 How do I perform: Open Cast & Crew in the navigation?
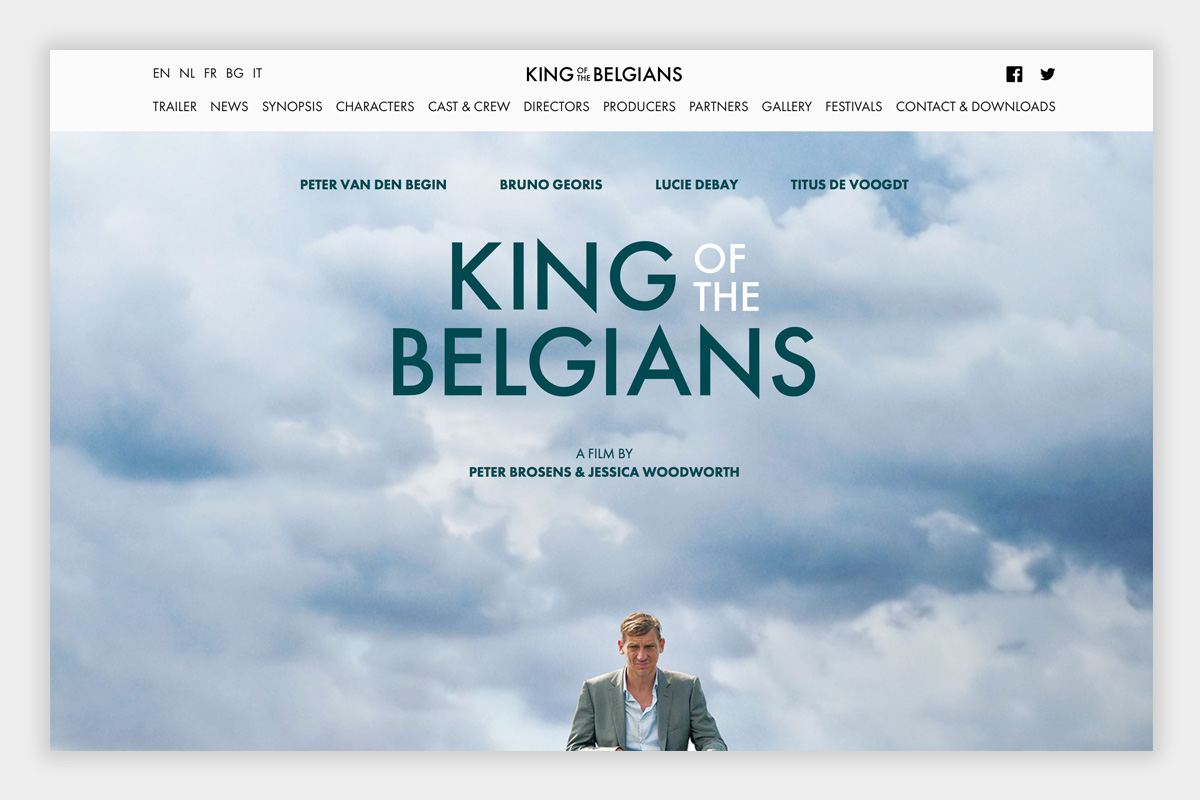(x=469, y=106)
